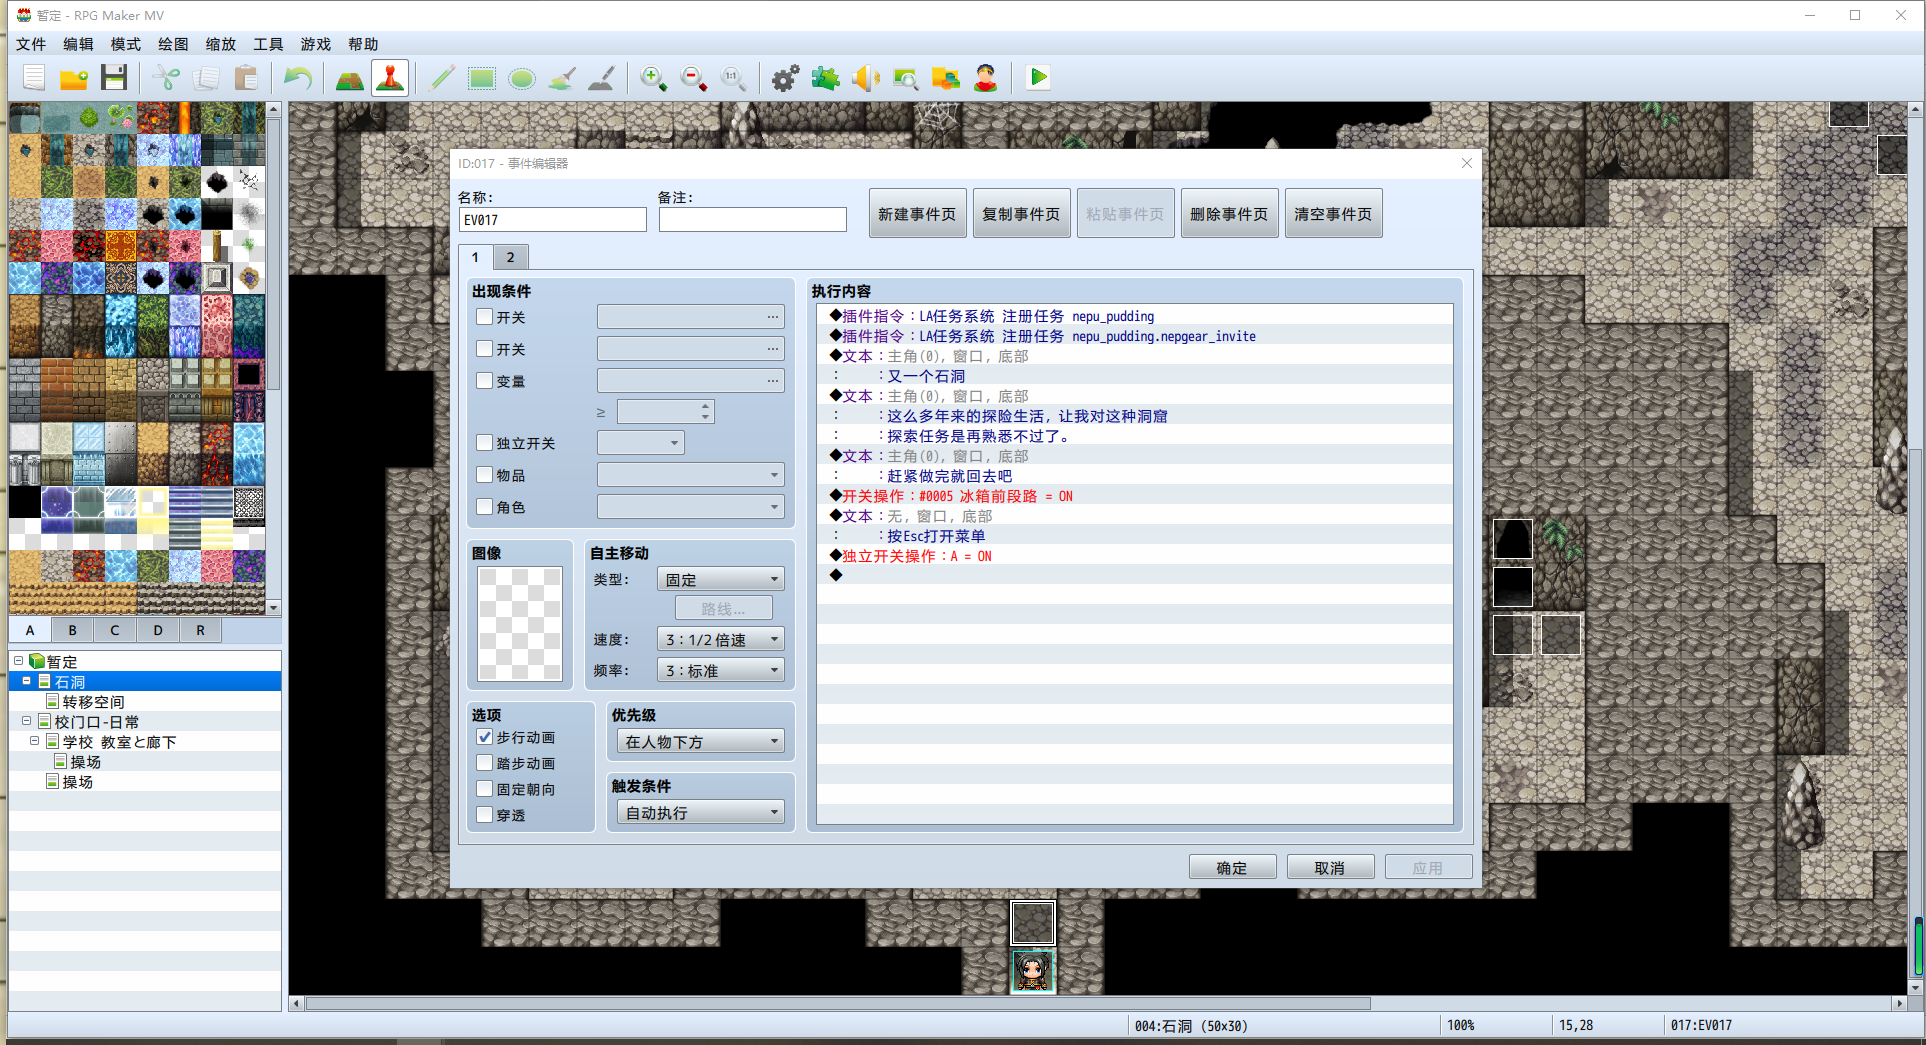This screenshot has height=1045, width=1926.
Task: Open the 触发条件 trigger dropdown
Action: [x=701, y=813]
